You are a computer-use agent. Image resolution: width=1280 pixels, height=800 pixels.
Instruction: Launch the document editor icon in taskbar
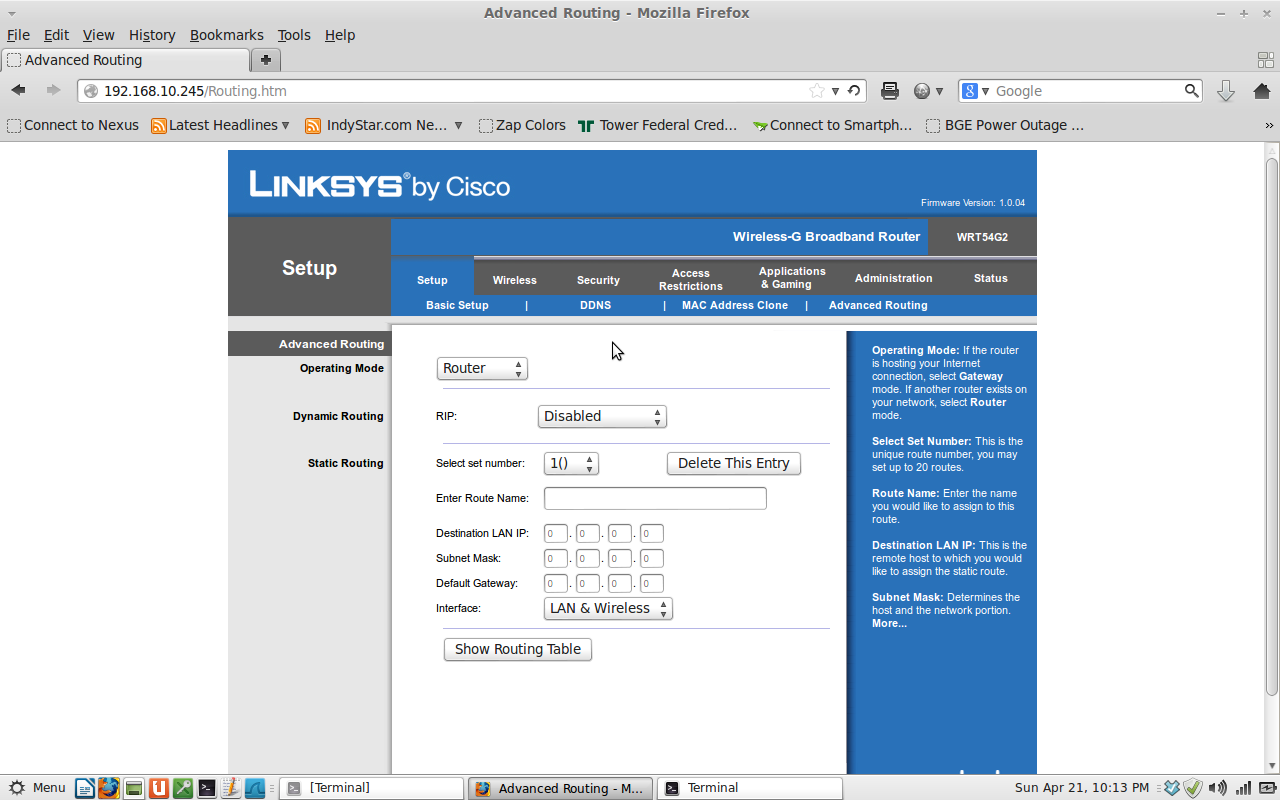click(x=85, y=788)
